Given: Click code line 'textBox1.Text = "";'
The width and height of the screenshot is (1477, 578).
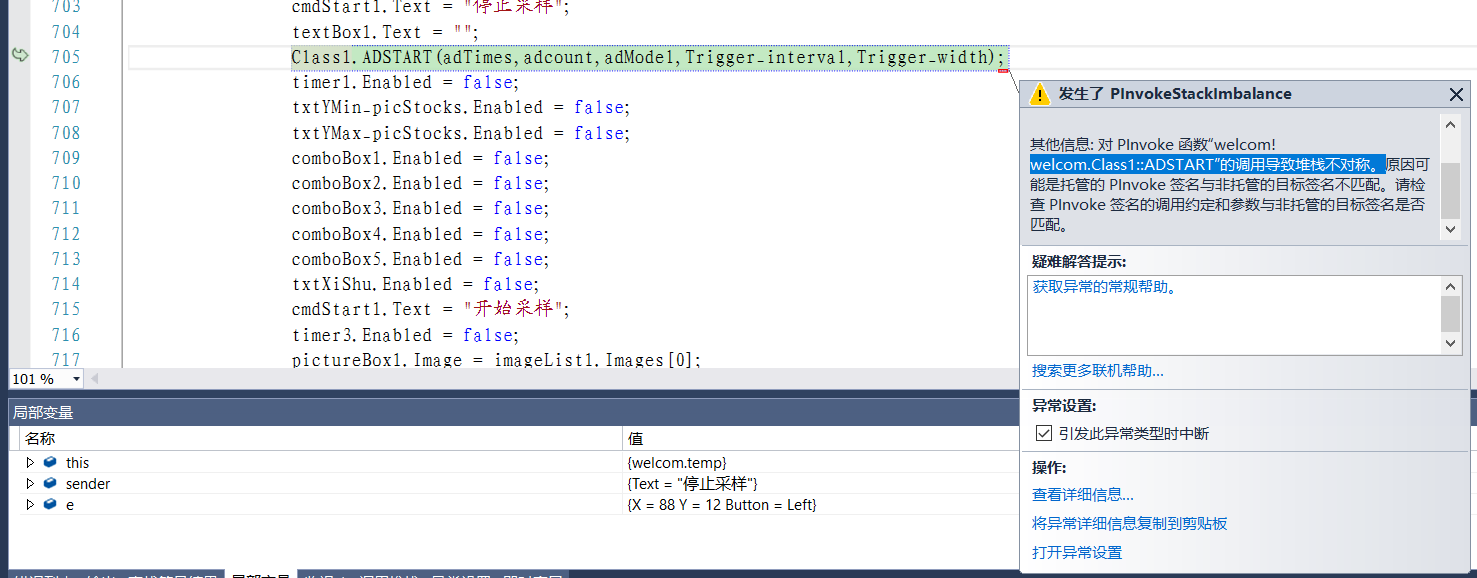Looking at the screenshot, I should [385, 32].
